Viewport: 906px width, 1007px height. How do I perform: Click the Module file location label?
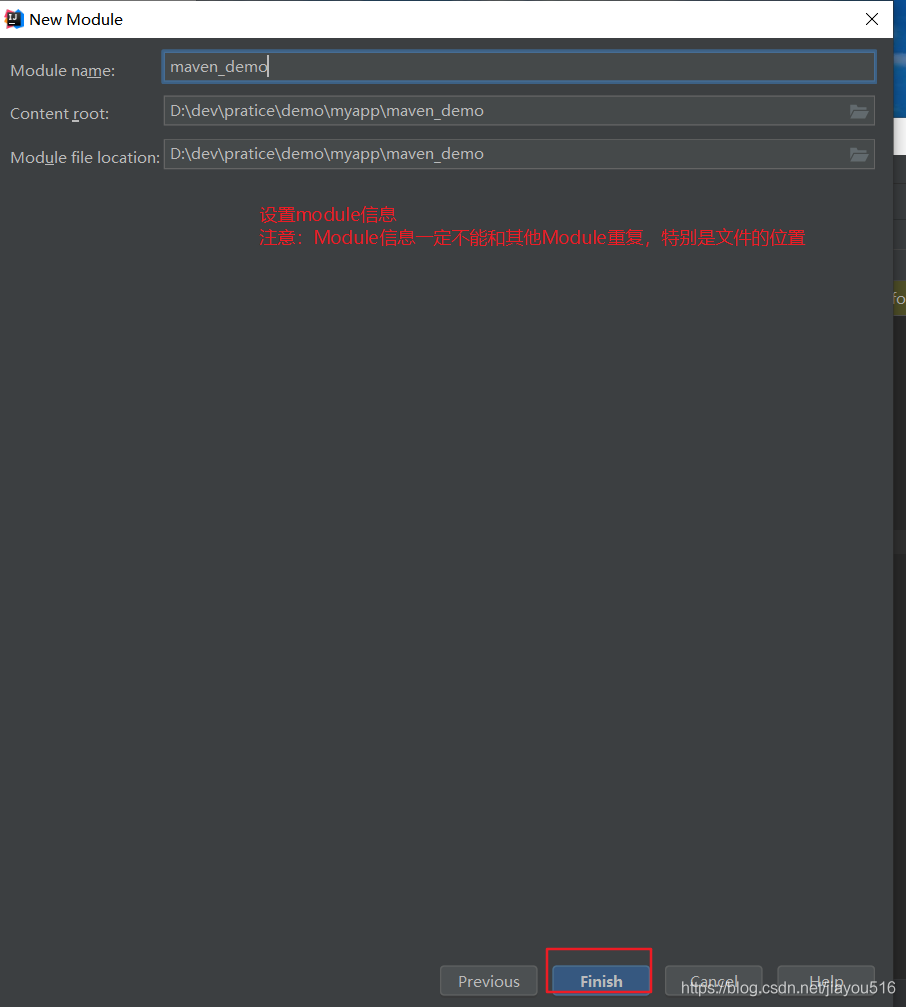point(85,157)
